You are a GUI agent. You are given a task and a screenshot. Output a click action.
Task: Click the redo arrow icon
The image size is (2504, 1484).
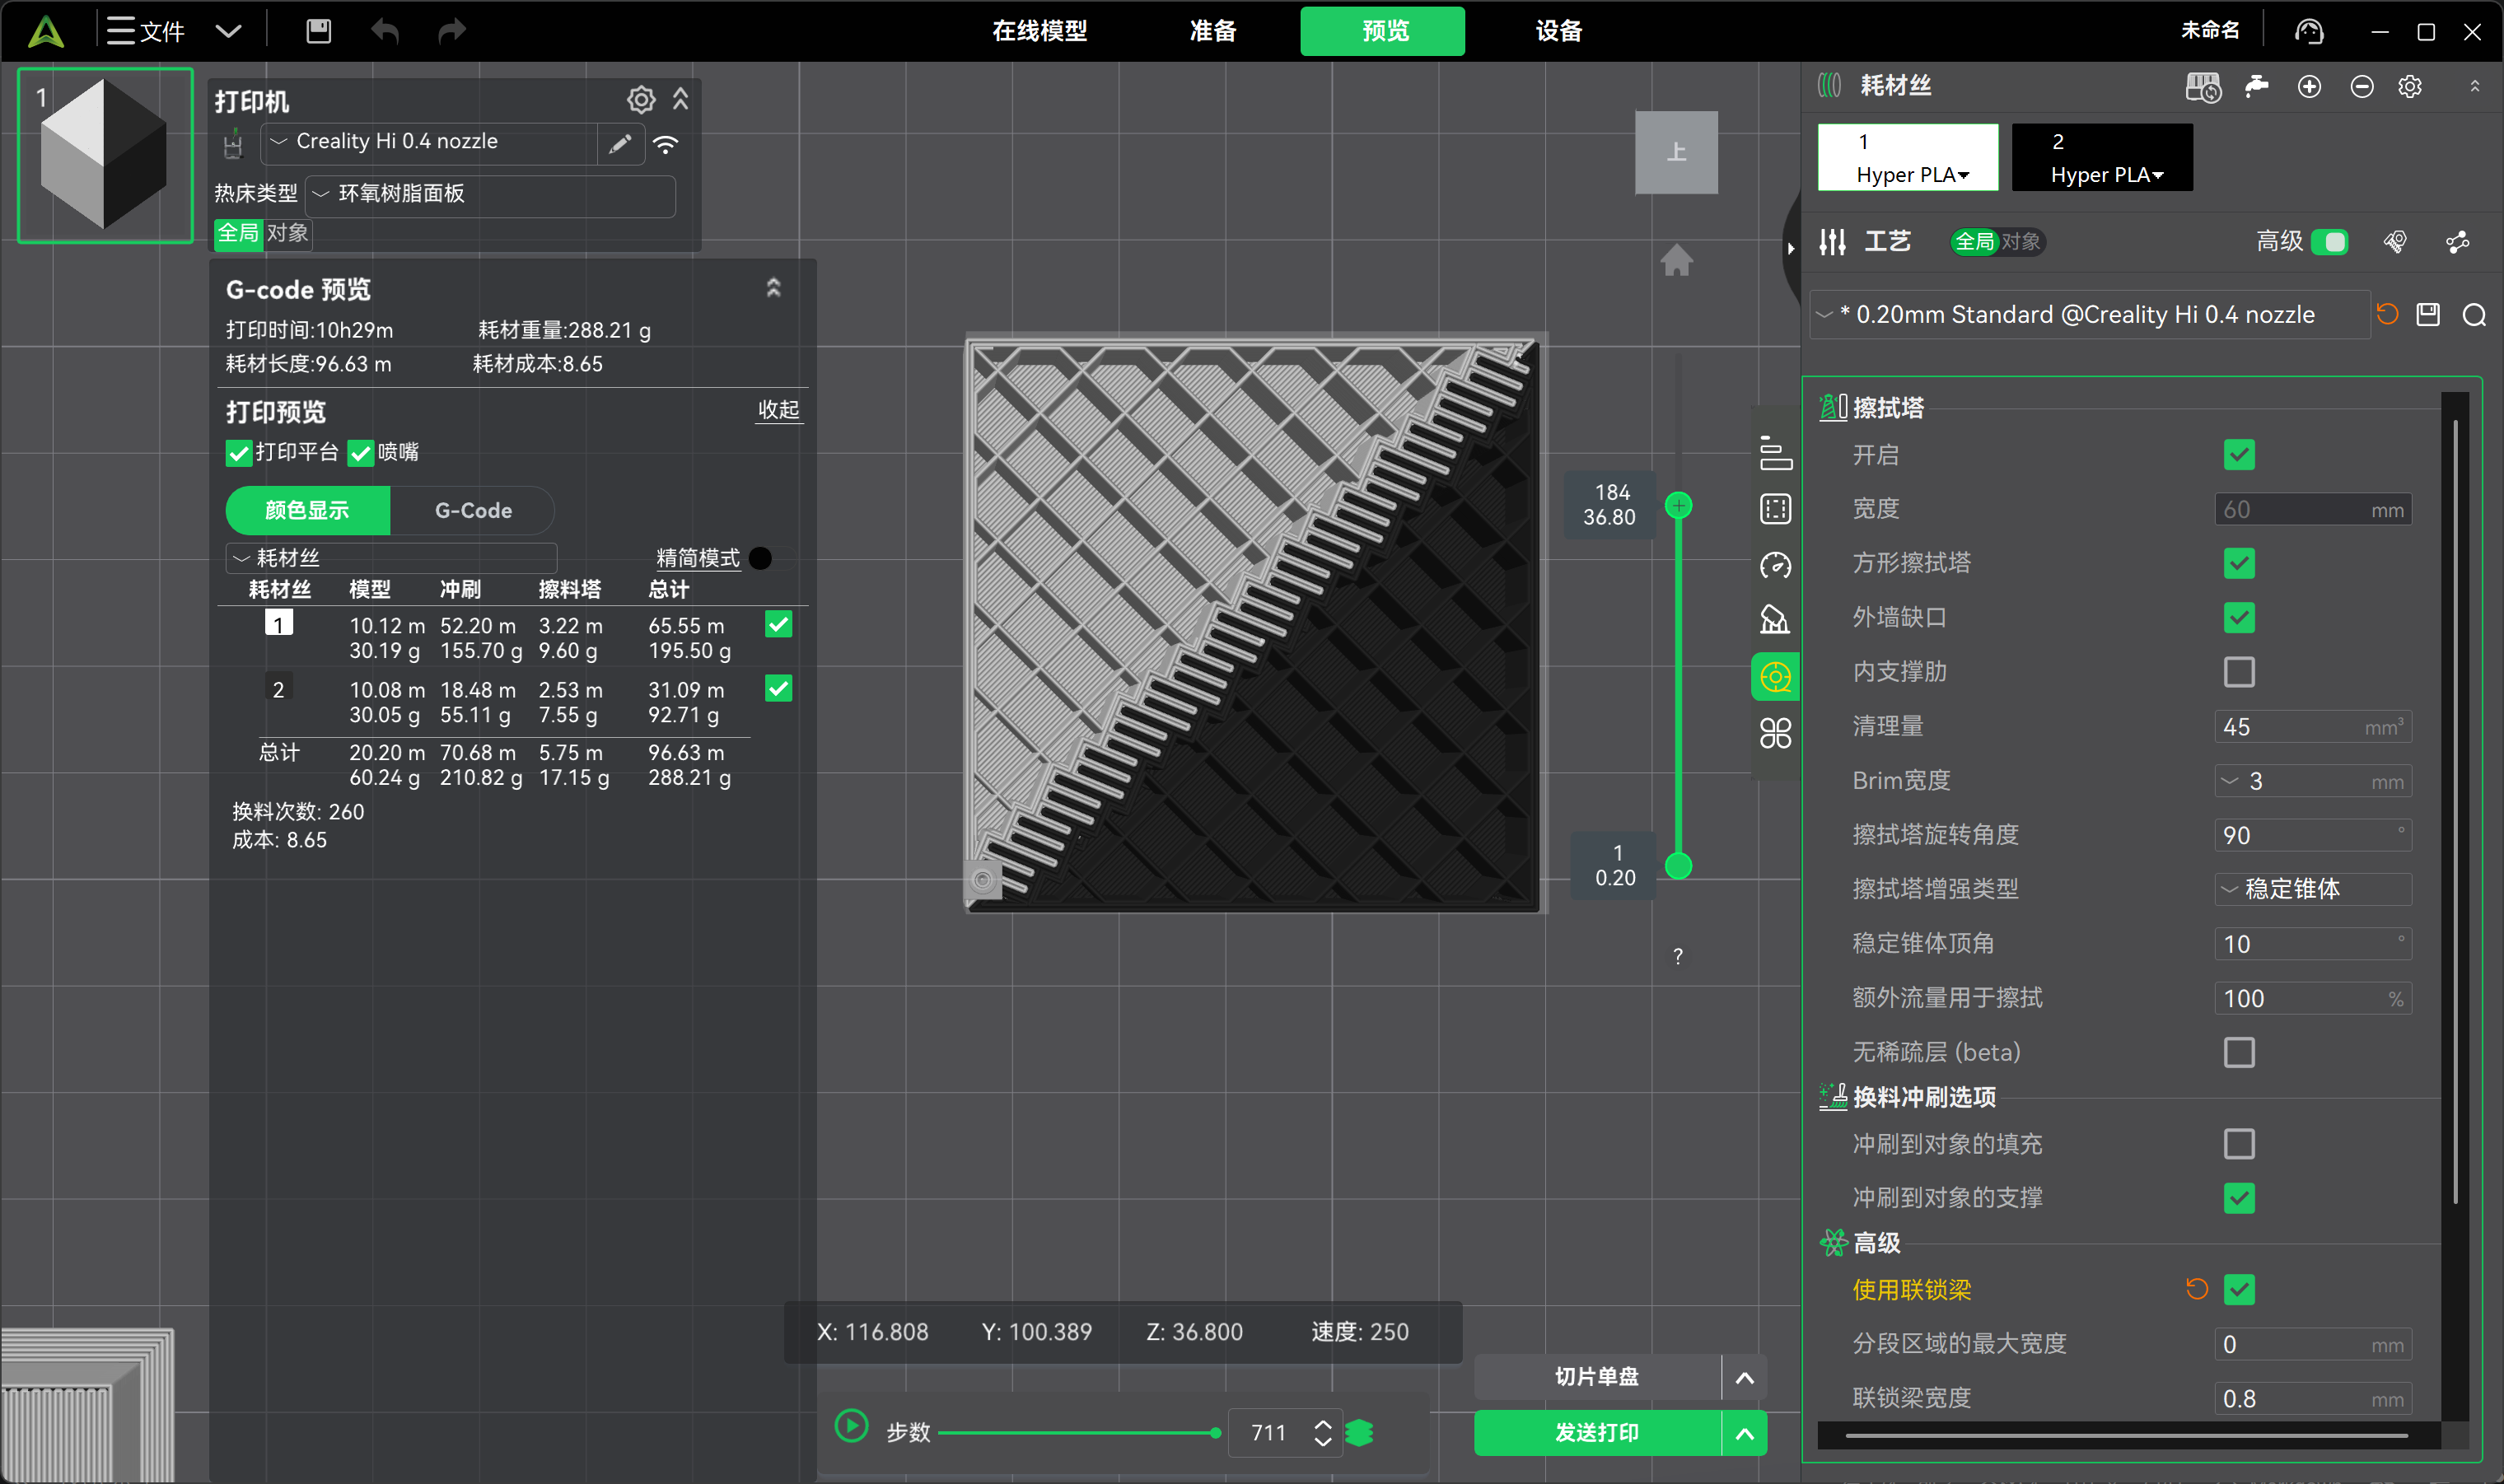pyautogui.click(x=452, y=31)
